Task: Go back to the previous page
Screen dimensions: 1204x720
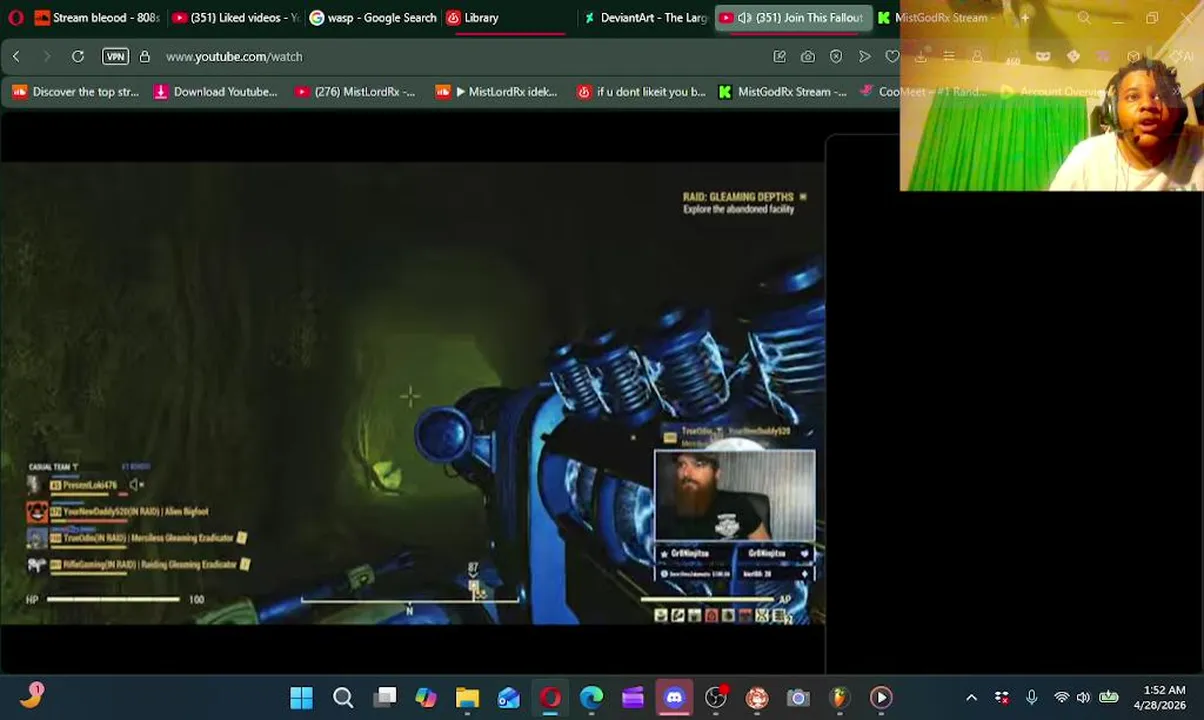Action: (x=16, y=56)
